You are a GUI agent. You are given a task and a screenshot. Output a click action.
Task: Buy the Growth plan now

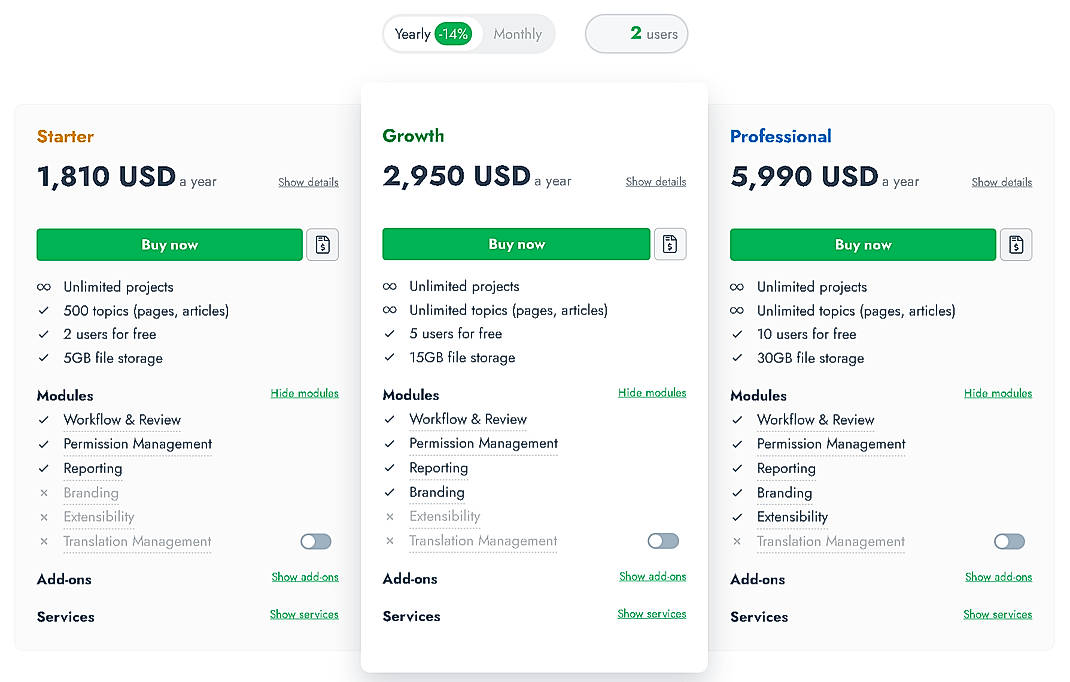516,243
